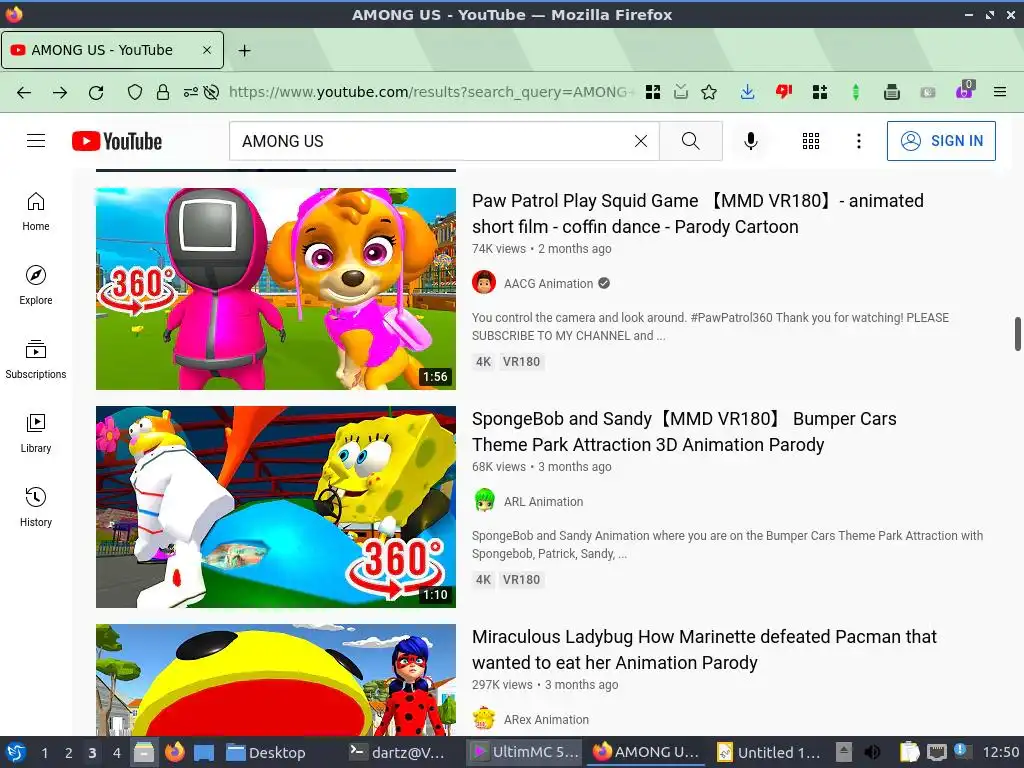Click into the YouTube search box
The image size is (1024, 768).
pos(431,141)
